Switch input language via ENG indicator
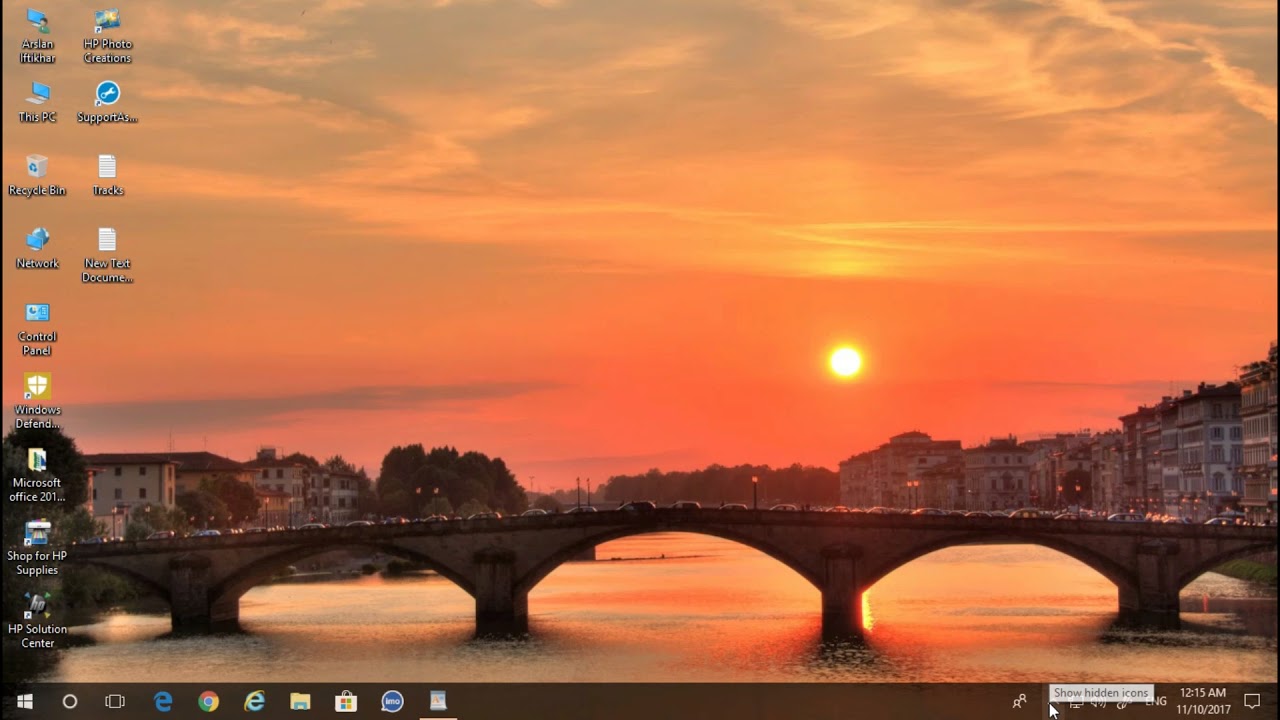Screen dimensions: 1280x720 pos(1156,702)
